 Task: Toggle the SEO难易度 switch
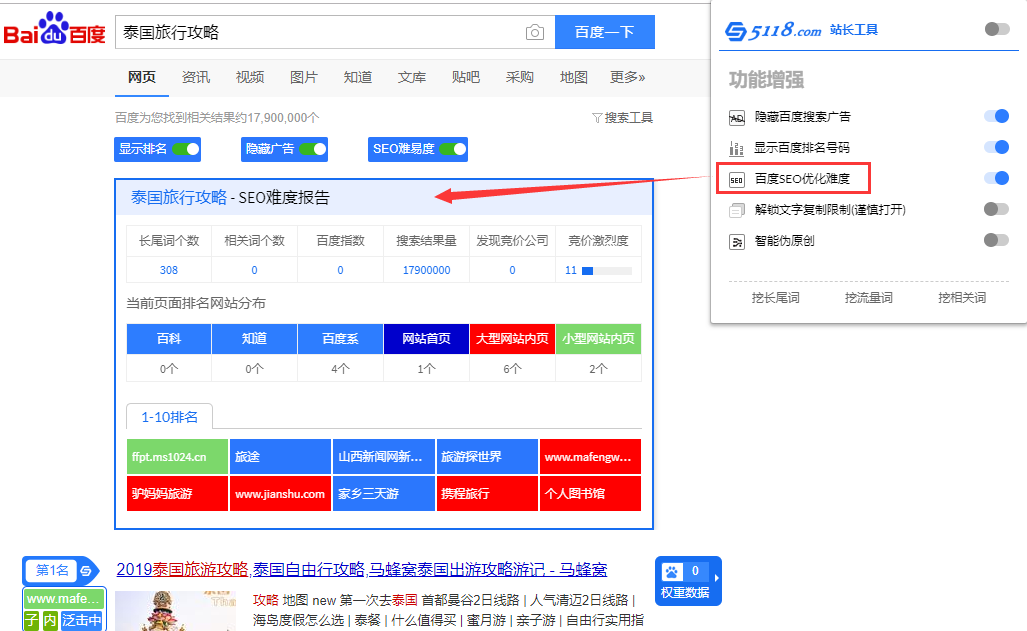coord(453,149)
